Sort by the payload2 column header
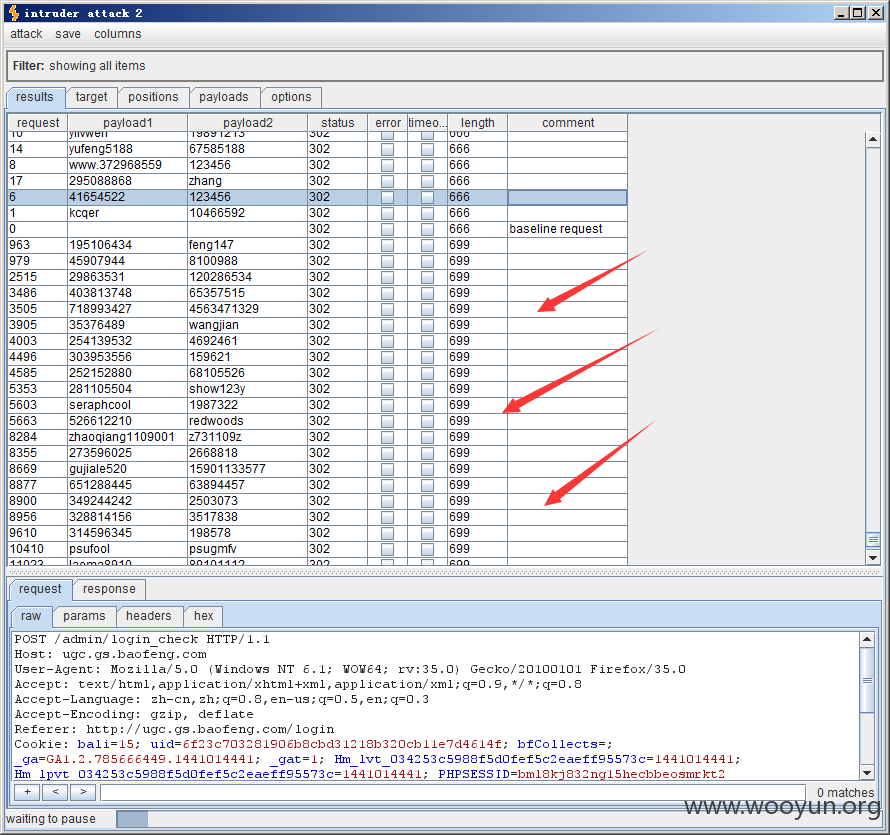 pyautogui.click(x=247, y=123)
